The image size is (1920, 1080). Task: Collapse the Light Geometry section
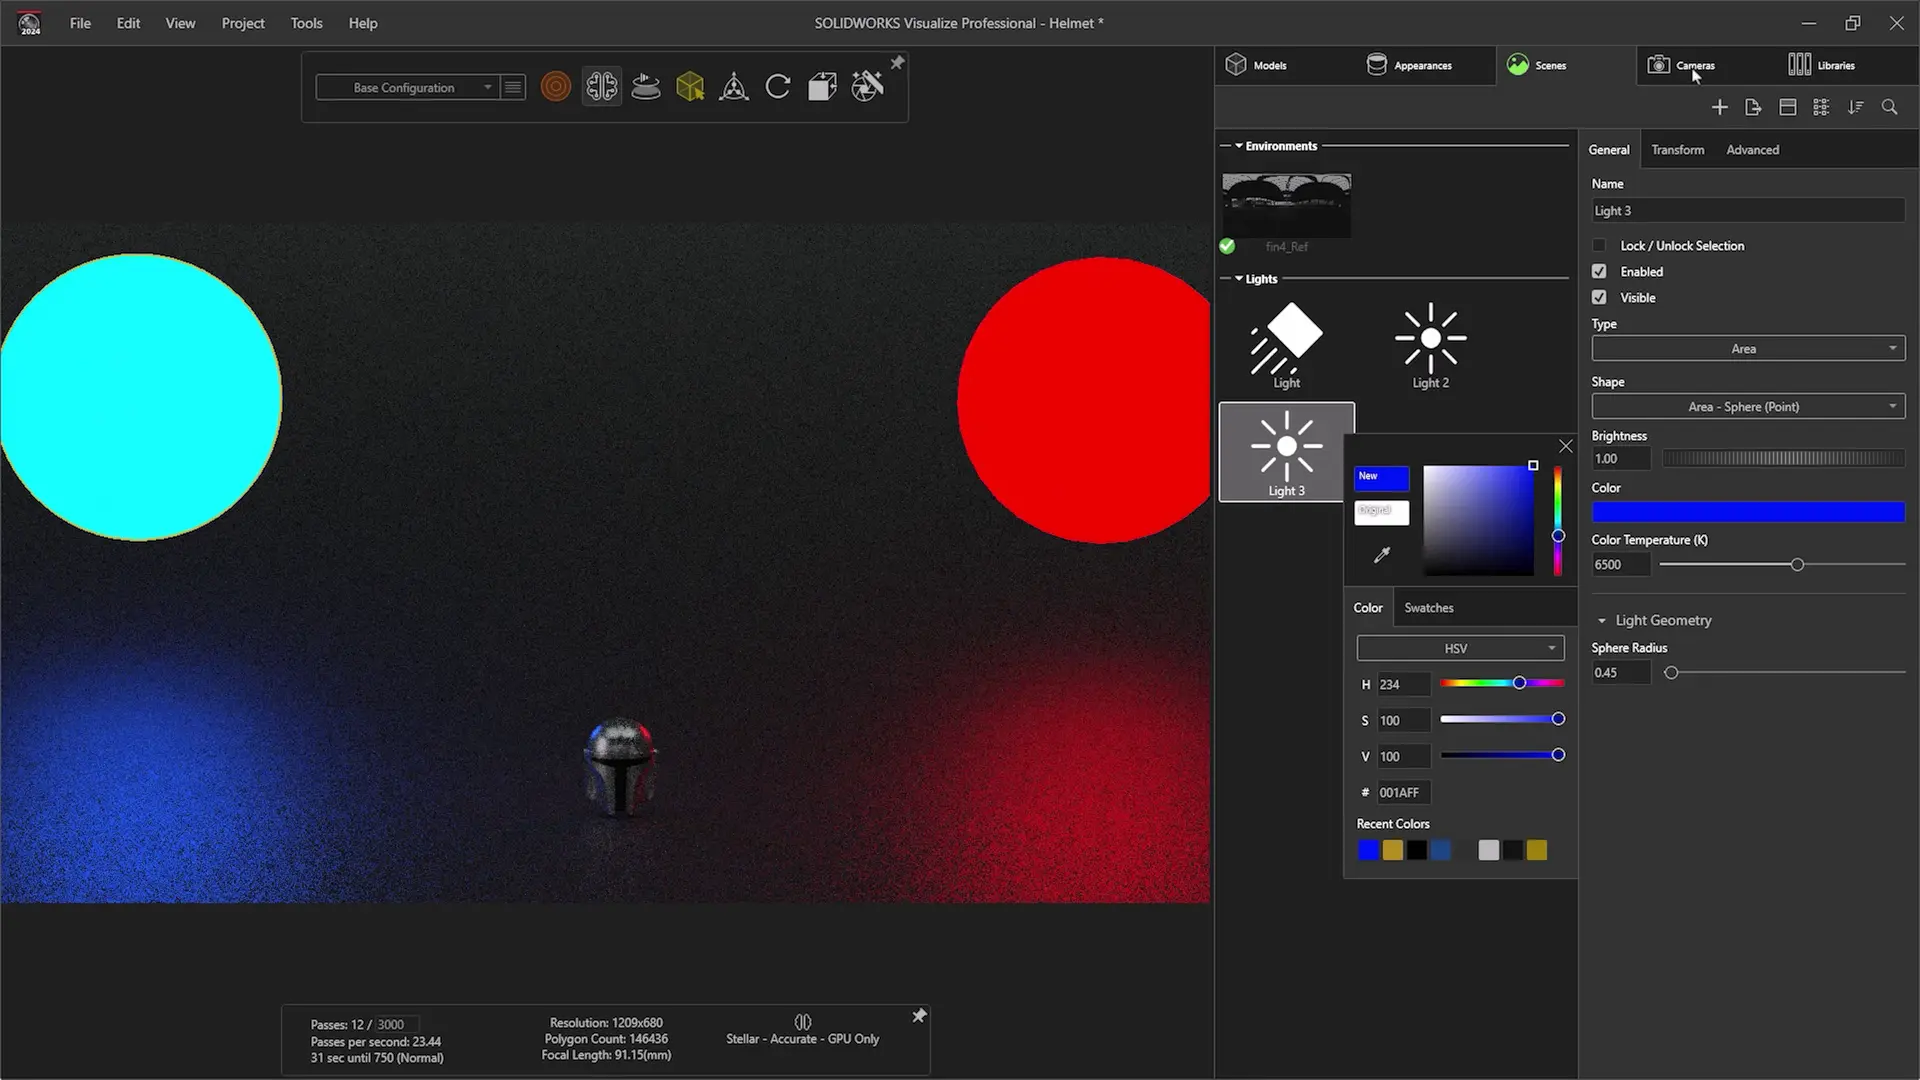point(1602,621)
